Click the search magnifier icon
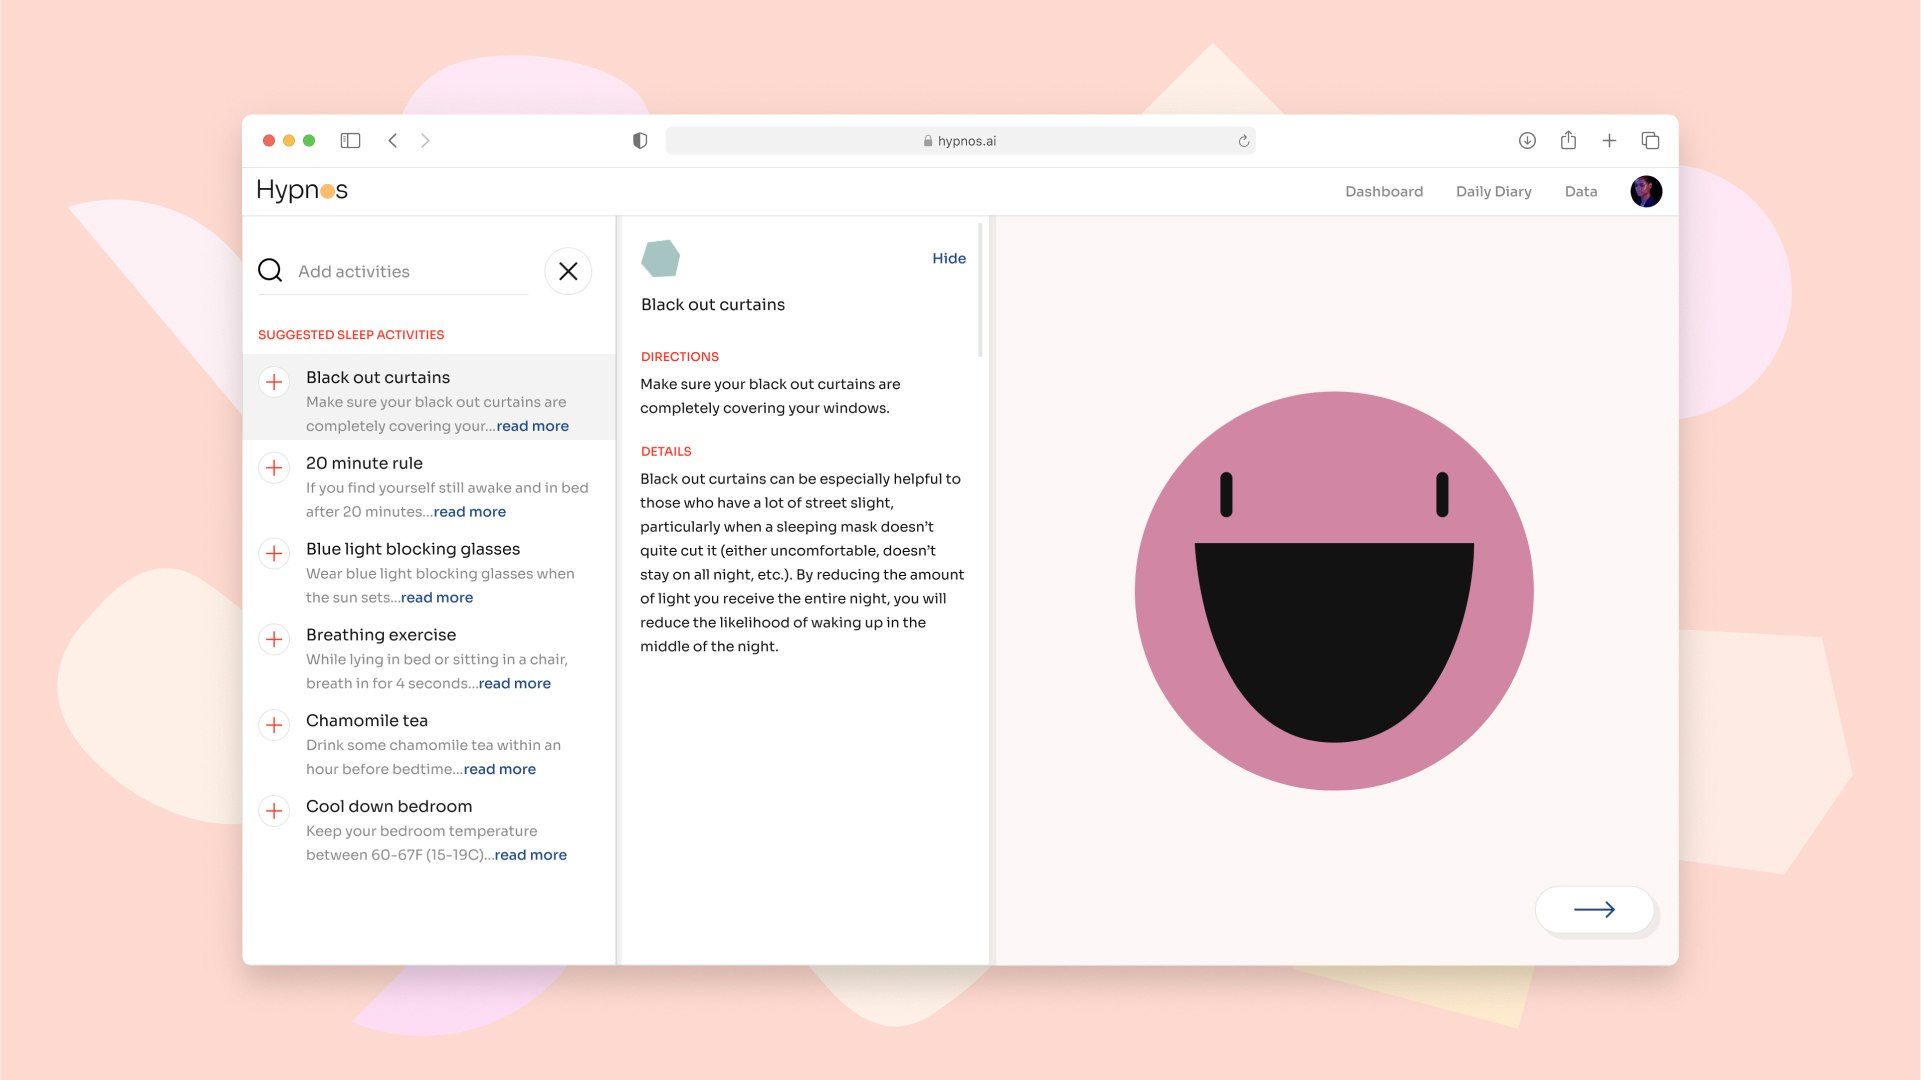The image size is (1921, 1080). [x=270, y=271]
